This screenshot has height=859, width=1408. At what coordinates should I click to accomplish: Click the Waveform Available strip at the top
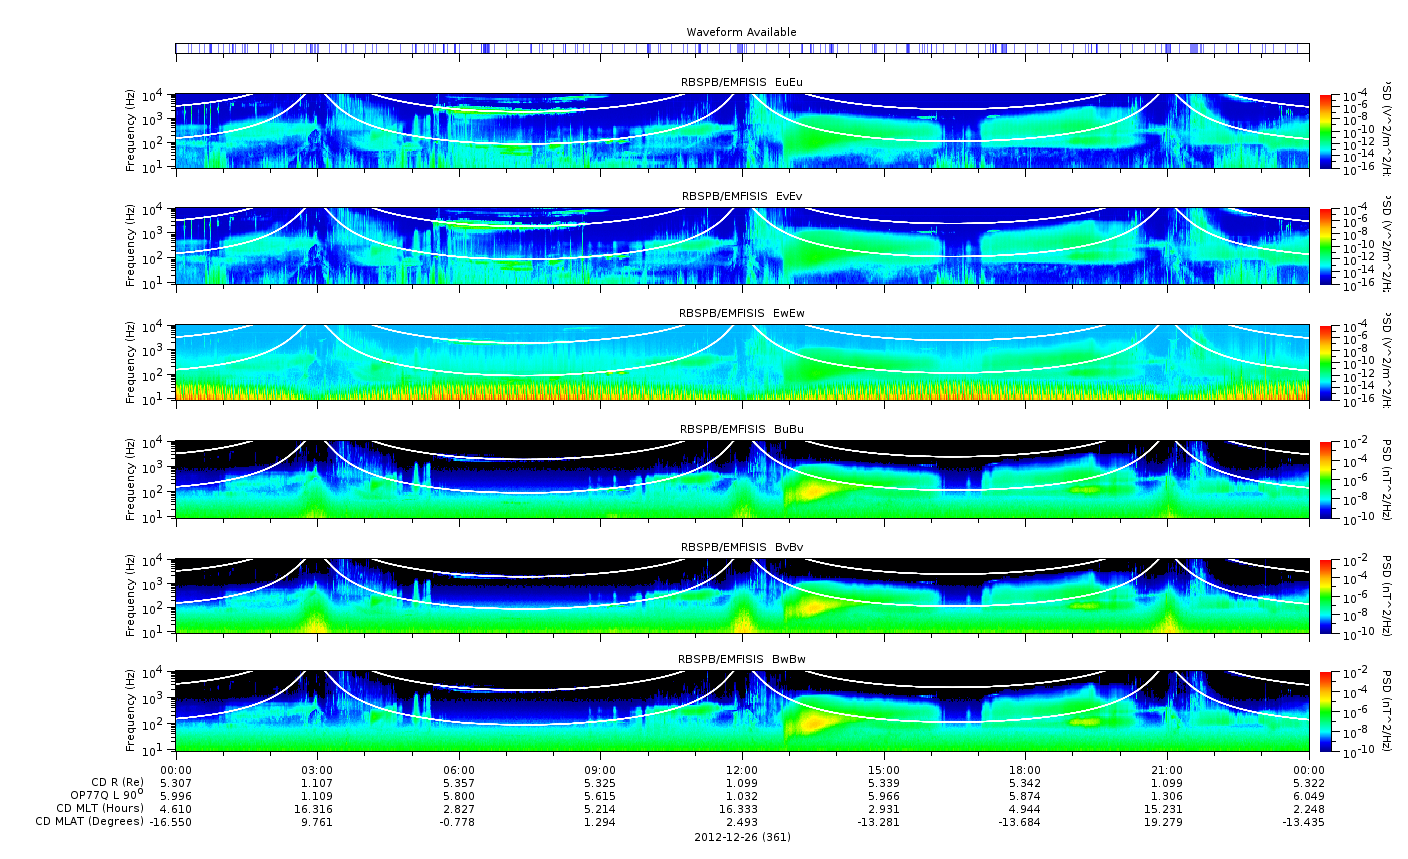(742, 48)
